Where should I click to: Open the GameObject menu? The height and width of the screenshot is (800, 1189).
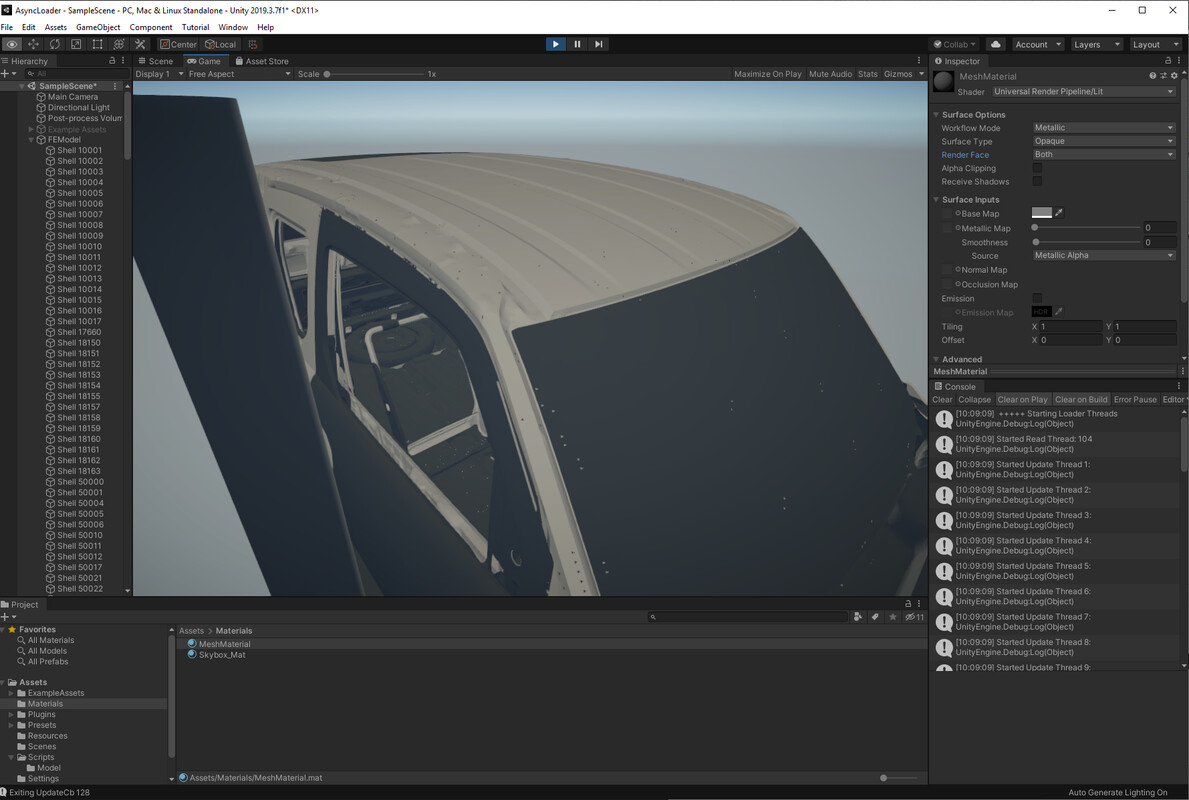click(97, 27)
